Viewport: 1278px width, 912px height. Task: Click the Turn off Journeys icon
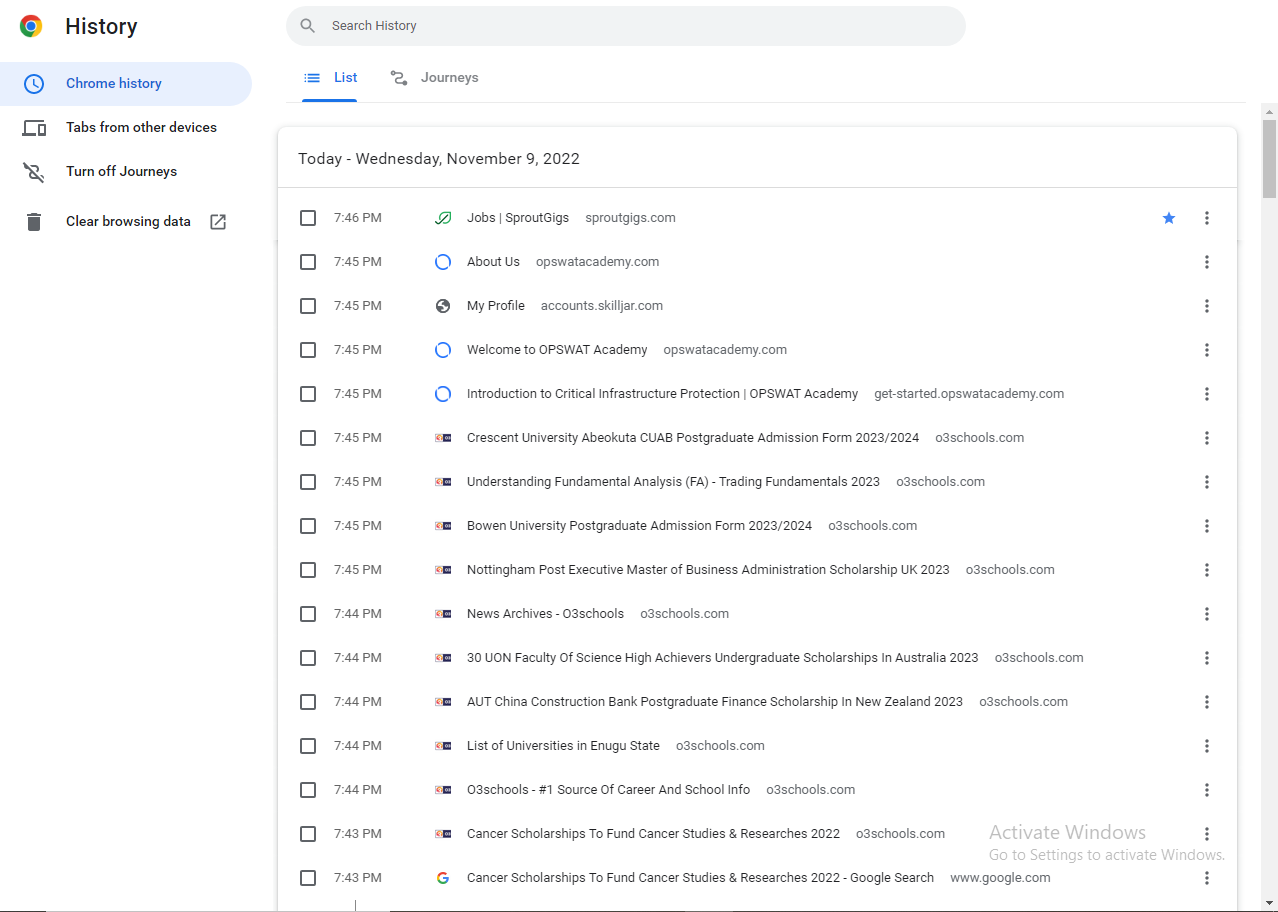pos(34,172)
